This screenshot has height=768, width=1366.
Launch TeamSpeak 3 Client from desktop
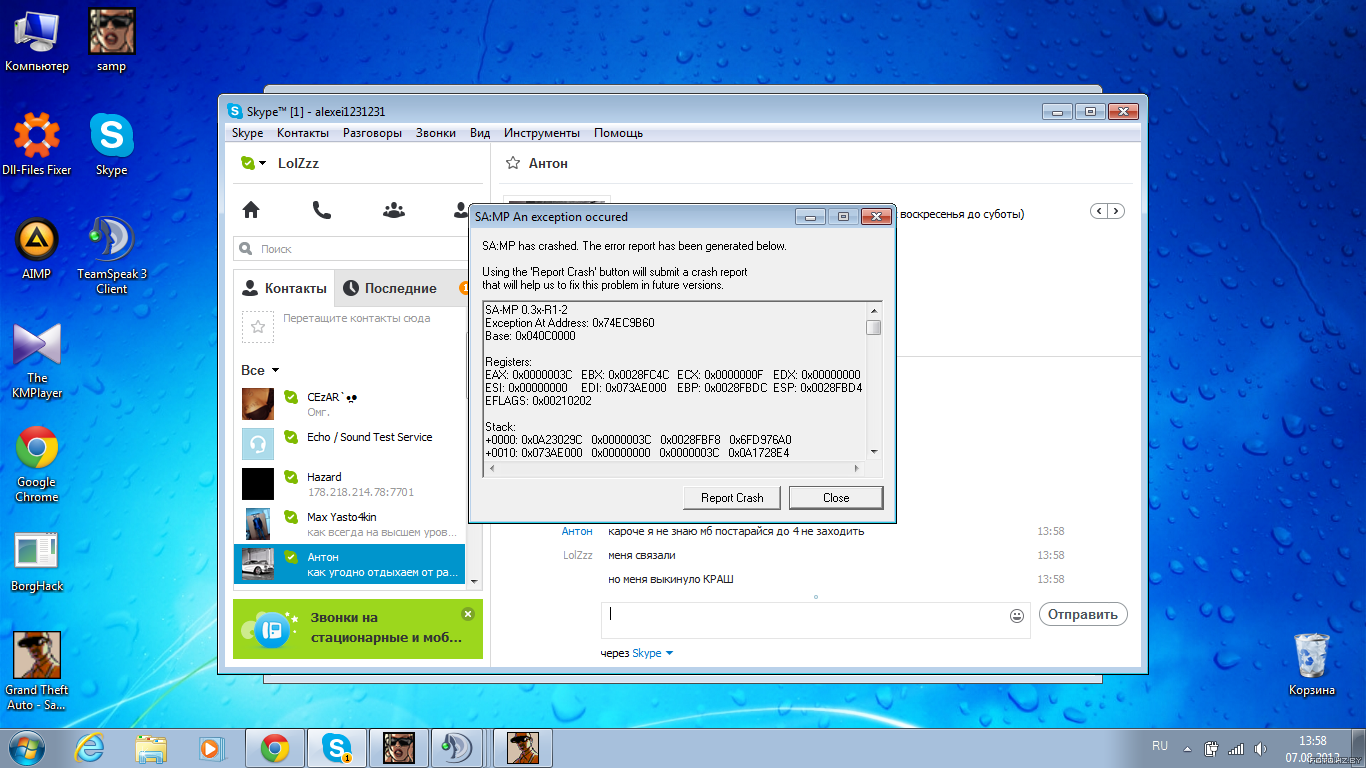point(111,255)
